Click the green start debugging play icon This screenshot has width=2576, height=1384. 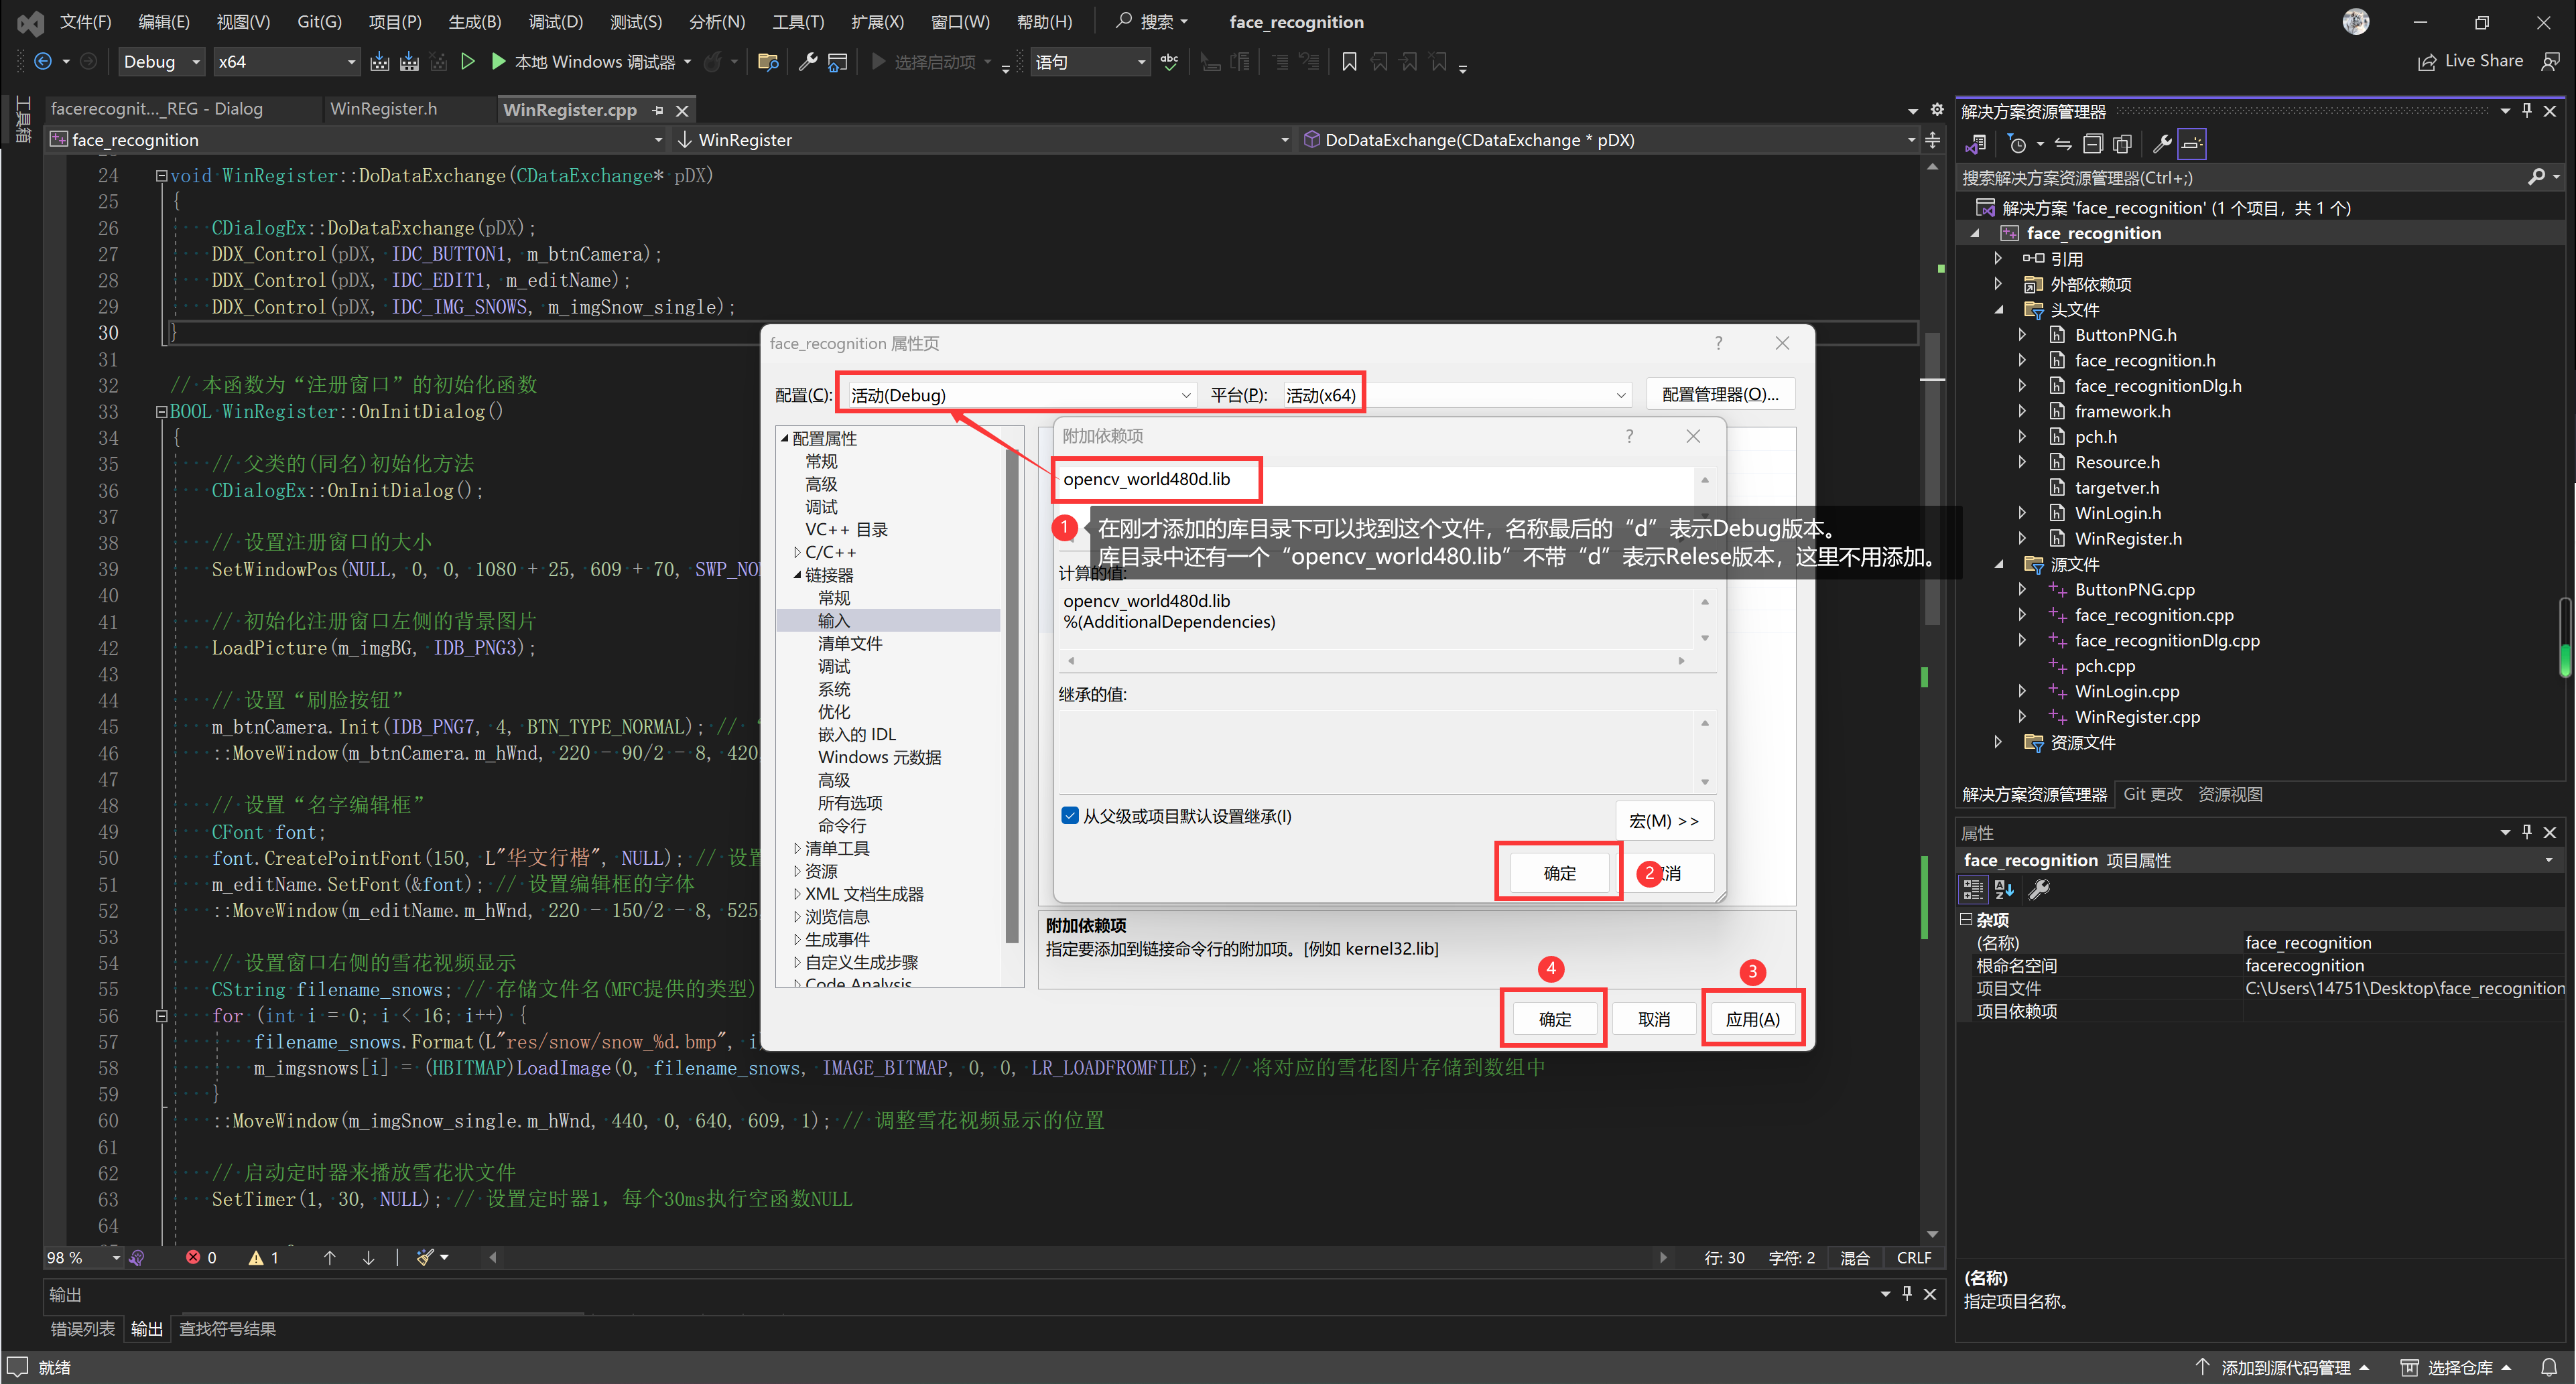point(498,62)
